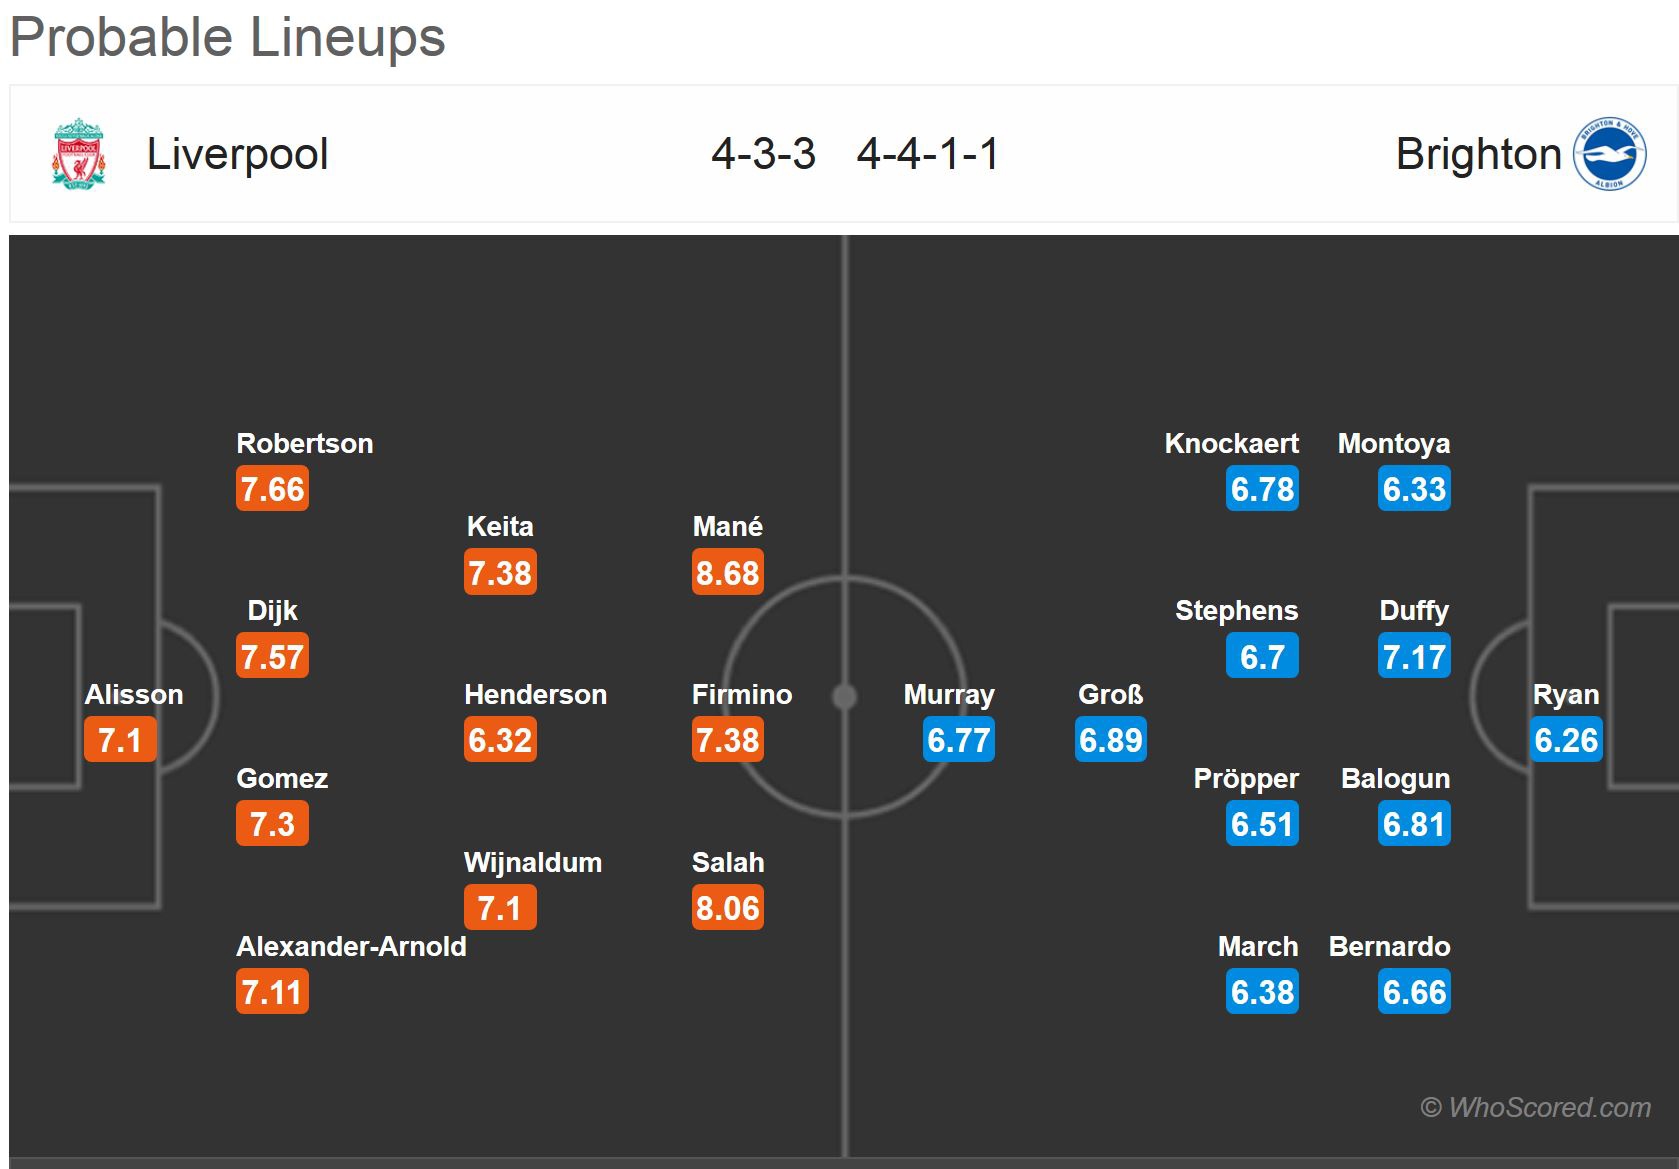Click the Liverpool club crest icon
This screenshot has width=1679, height=1169.
(78, 154)
